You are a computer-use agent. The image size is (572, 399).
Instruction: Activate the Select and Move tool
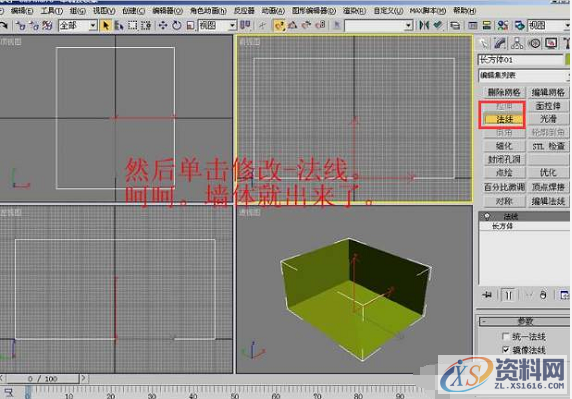[x=163, y=25]
